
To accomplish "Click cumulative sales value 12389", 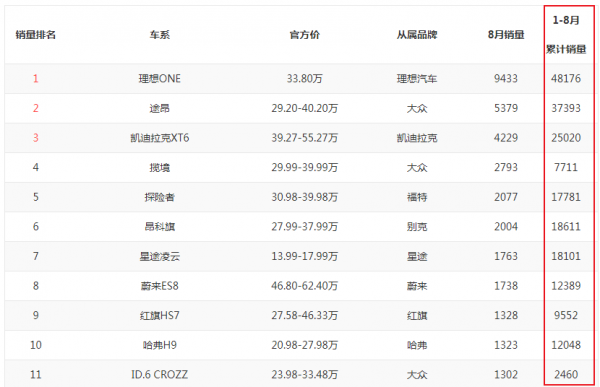I will click(x=566, y=286).
